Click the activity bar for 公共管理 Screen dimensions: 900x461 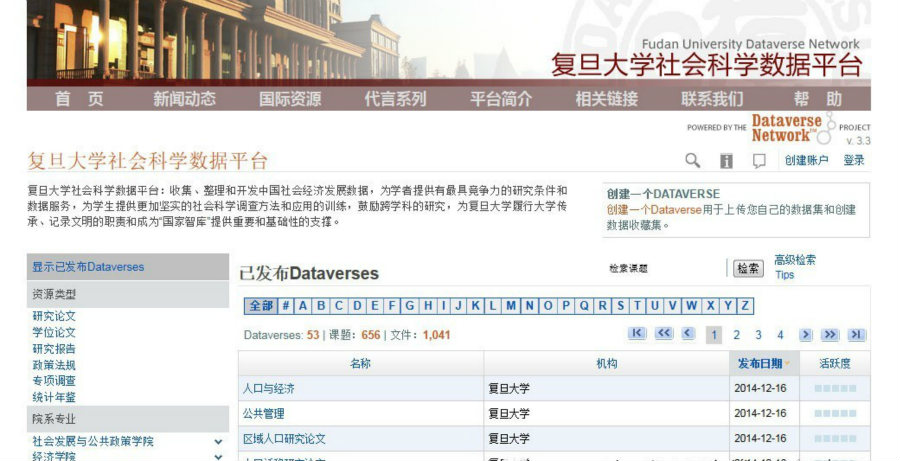point(835,413)
